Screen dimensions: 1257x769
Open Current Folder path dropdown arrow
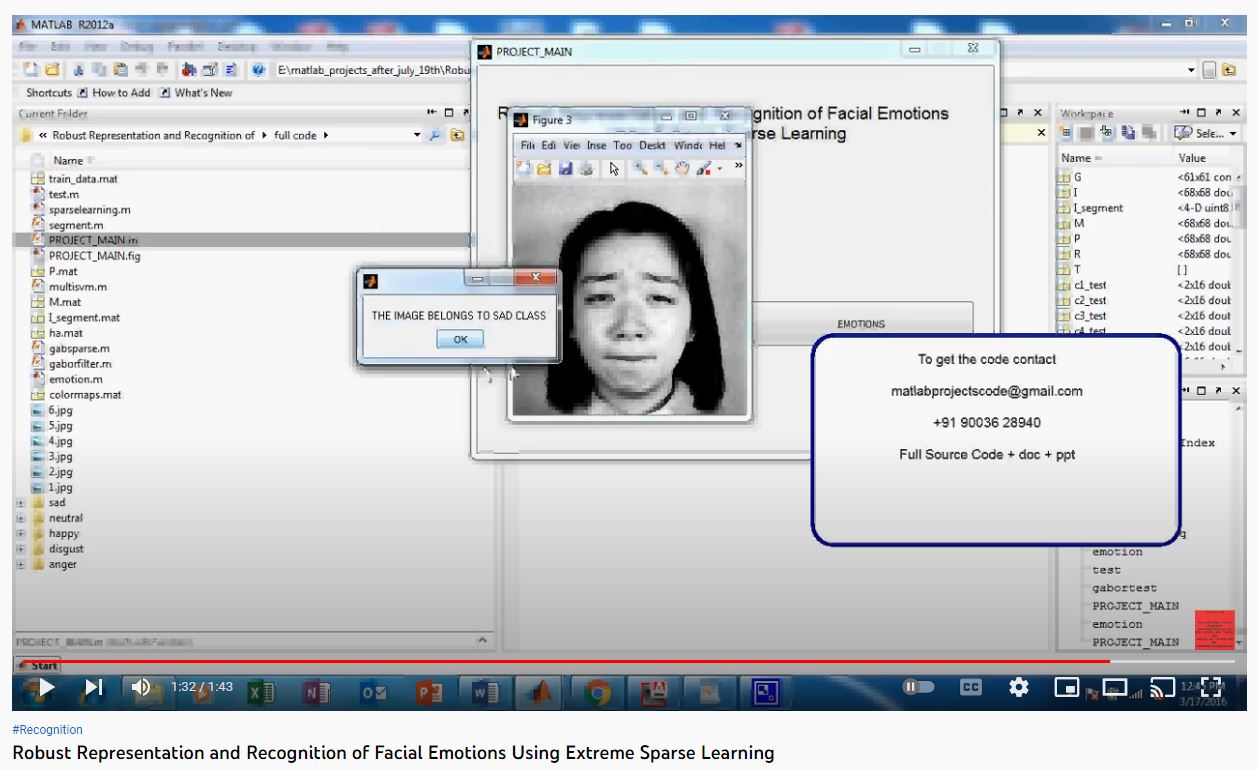click(417, 135)
